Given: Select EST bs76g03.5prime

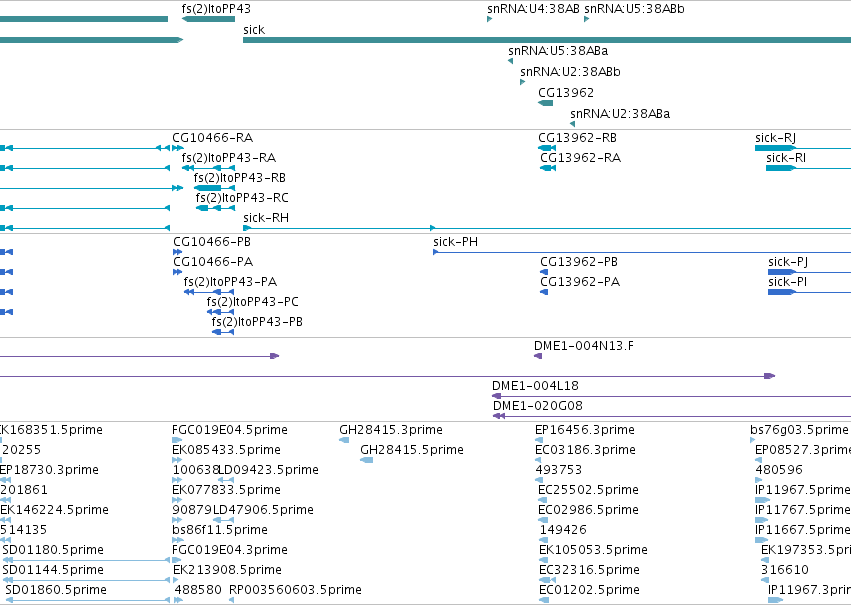Looking at the screenshot, I should [799, 430].
